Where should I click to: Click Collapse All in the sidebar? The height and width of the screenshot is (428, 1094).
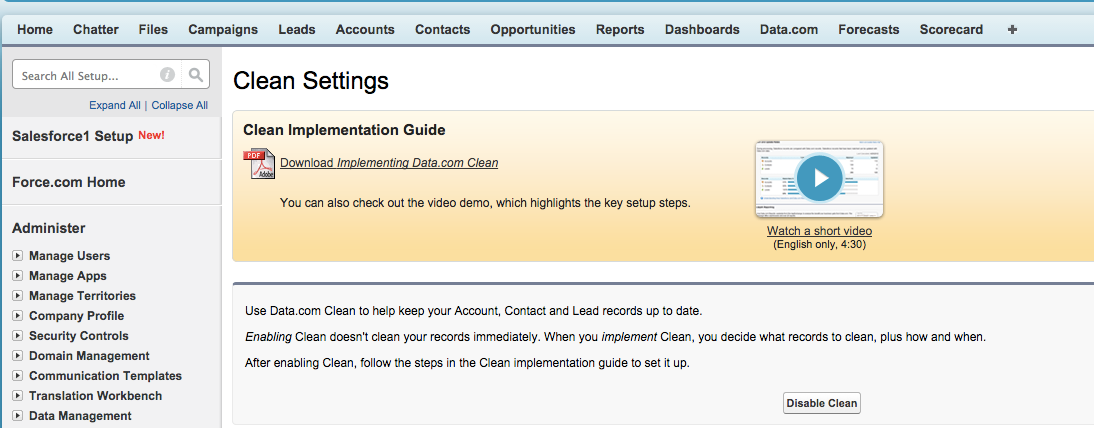coord(180,105)
